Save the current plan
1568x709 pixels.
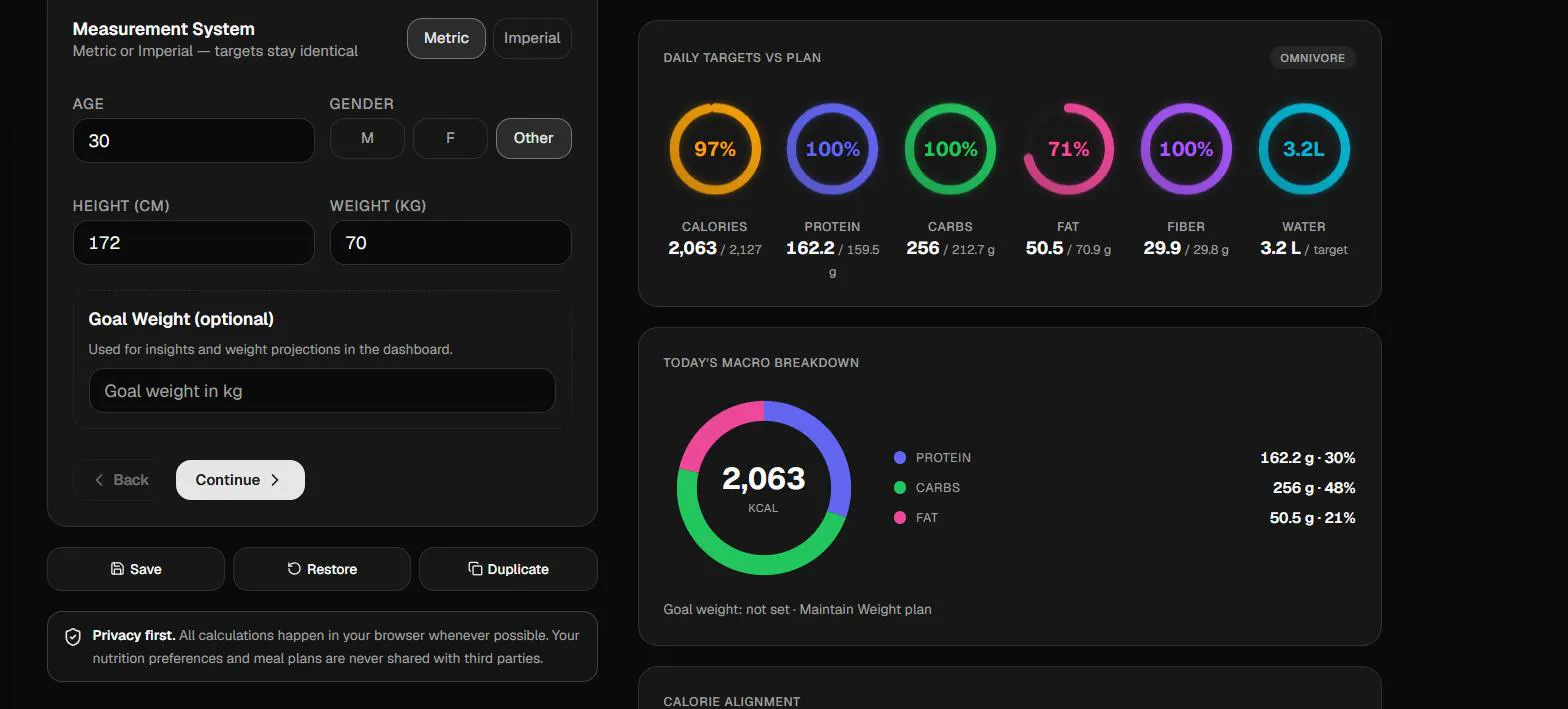pos(136,569)
